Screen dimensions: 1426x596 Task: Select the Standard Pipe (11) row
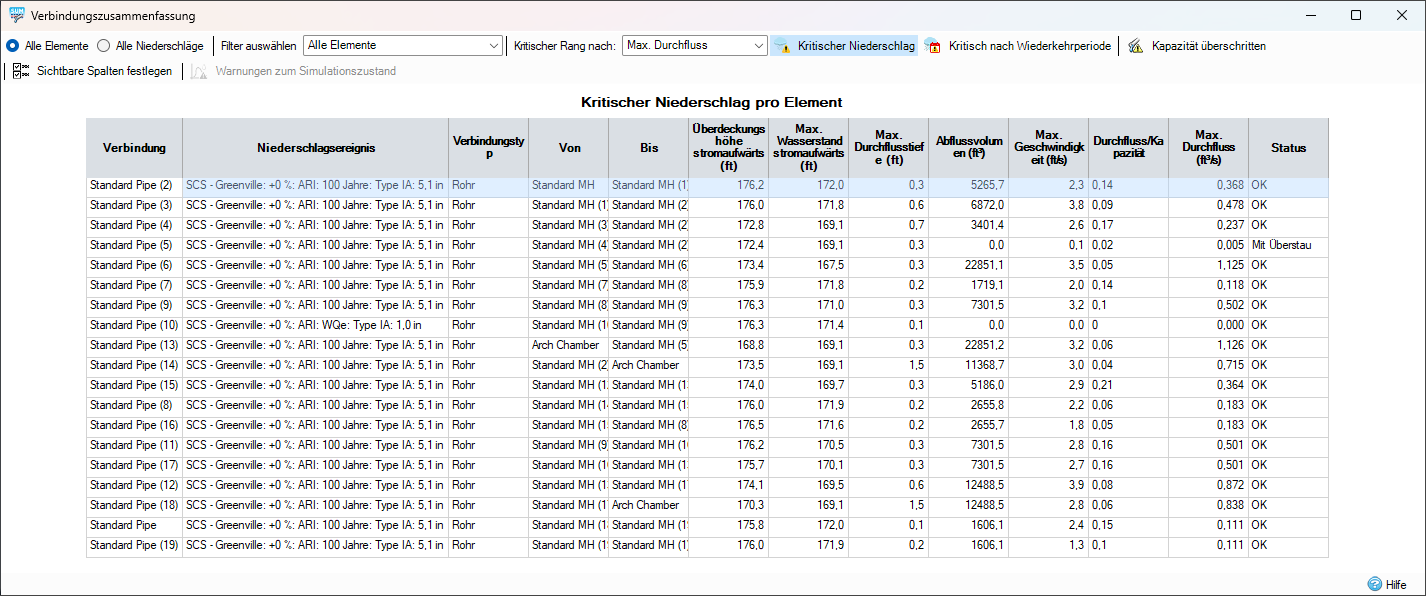click(708, 445)
